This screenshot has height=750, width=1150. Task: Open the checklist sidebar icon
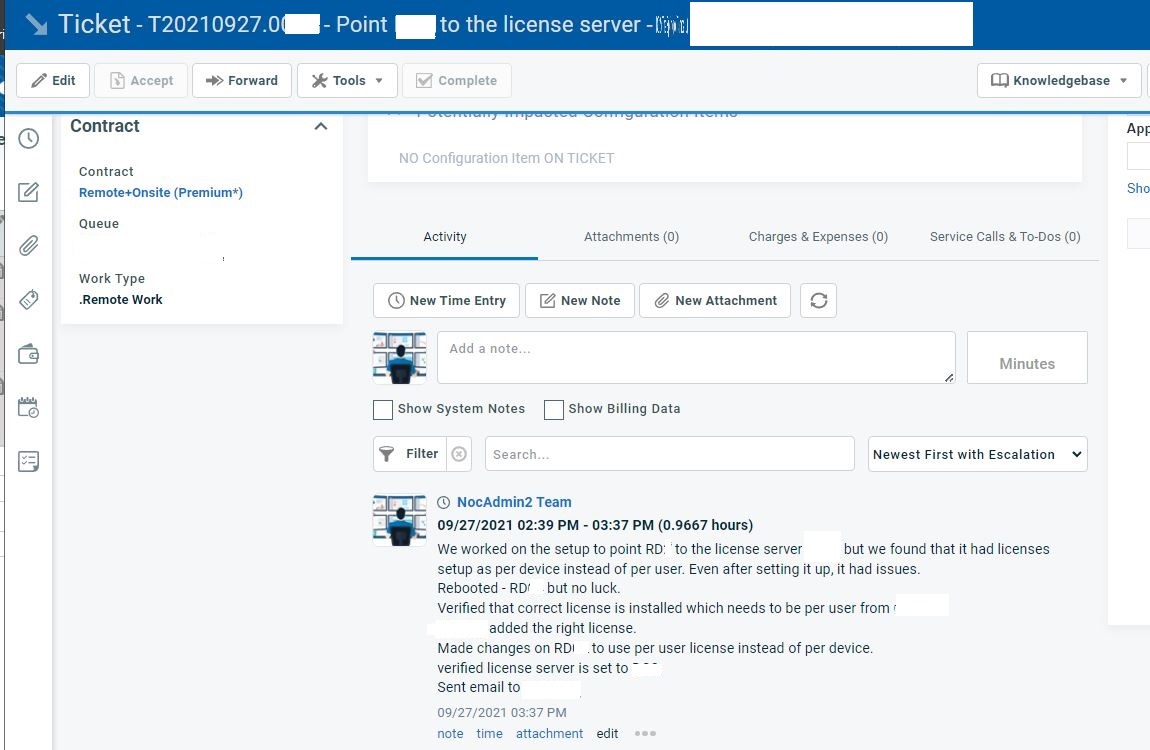[x=28, y=461]
